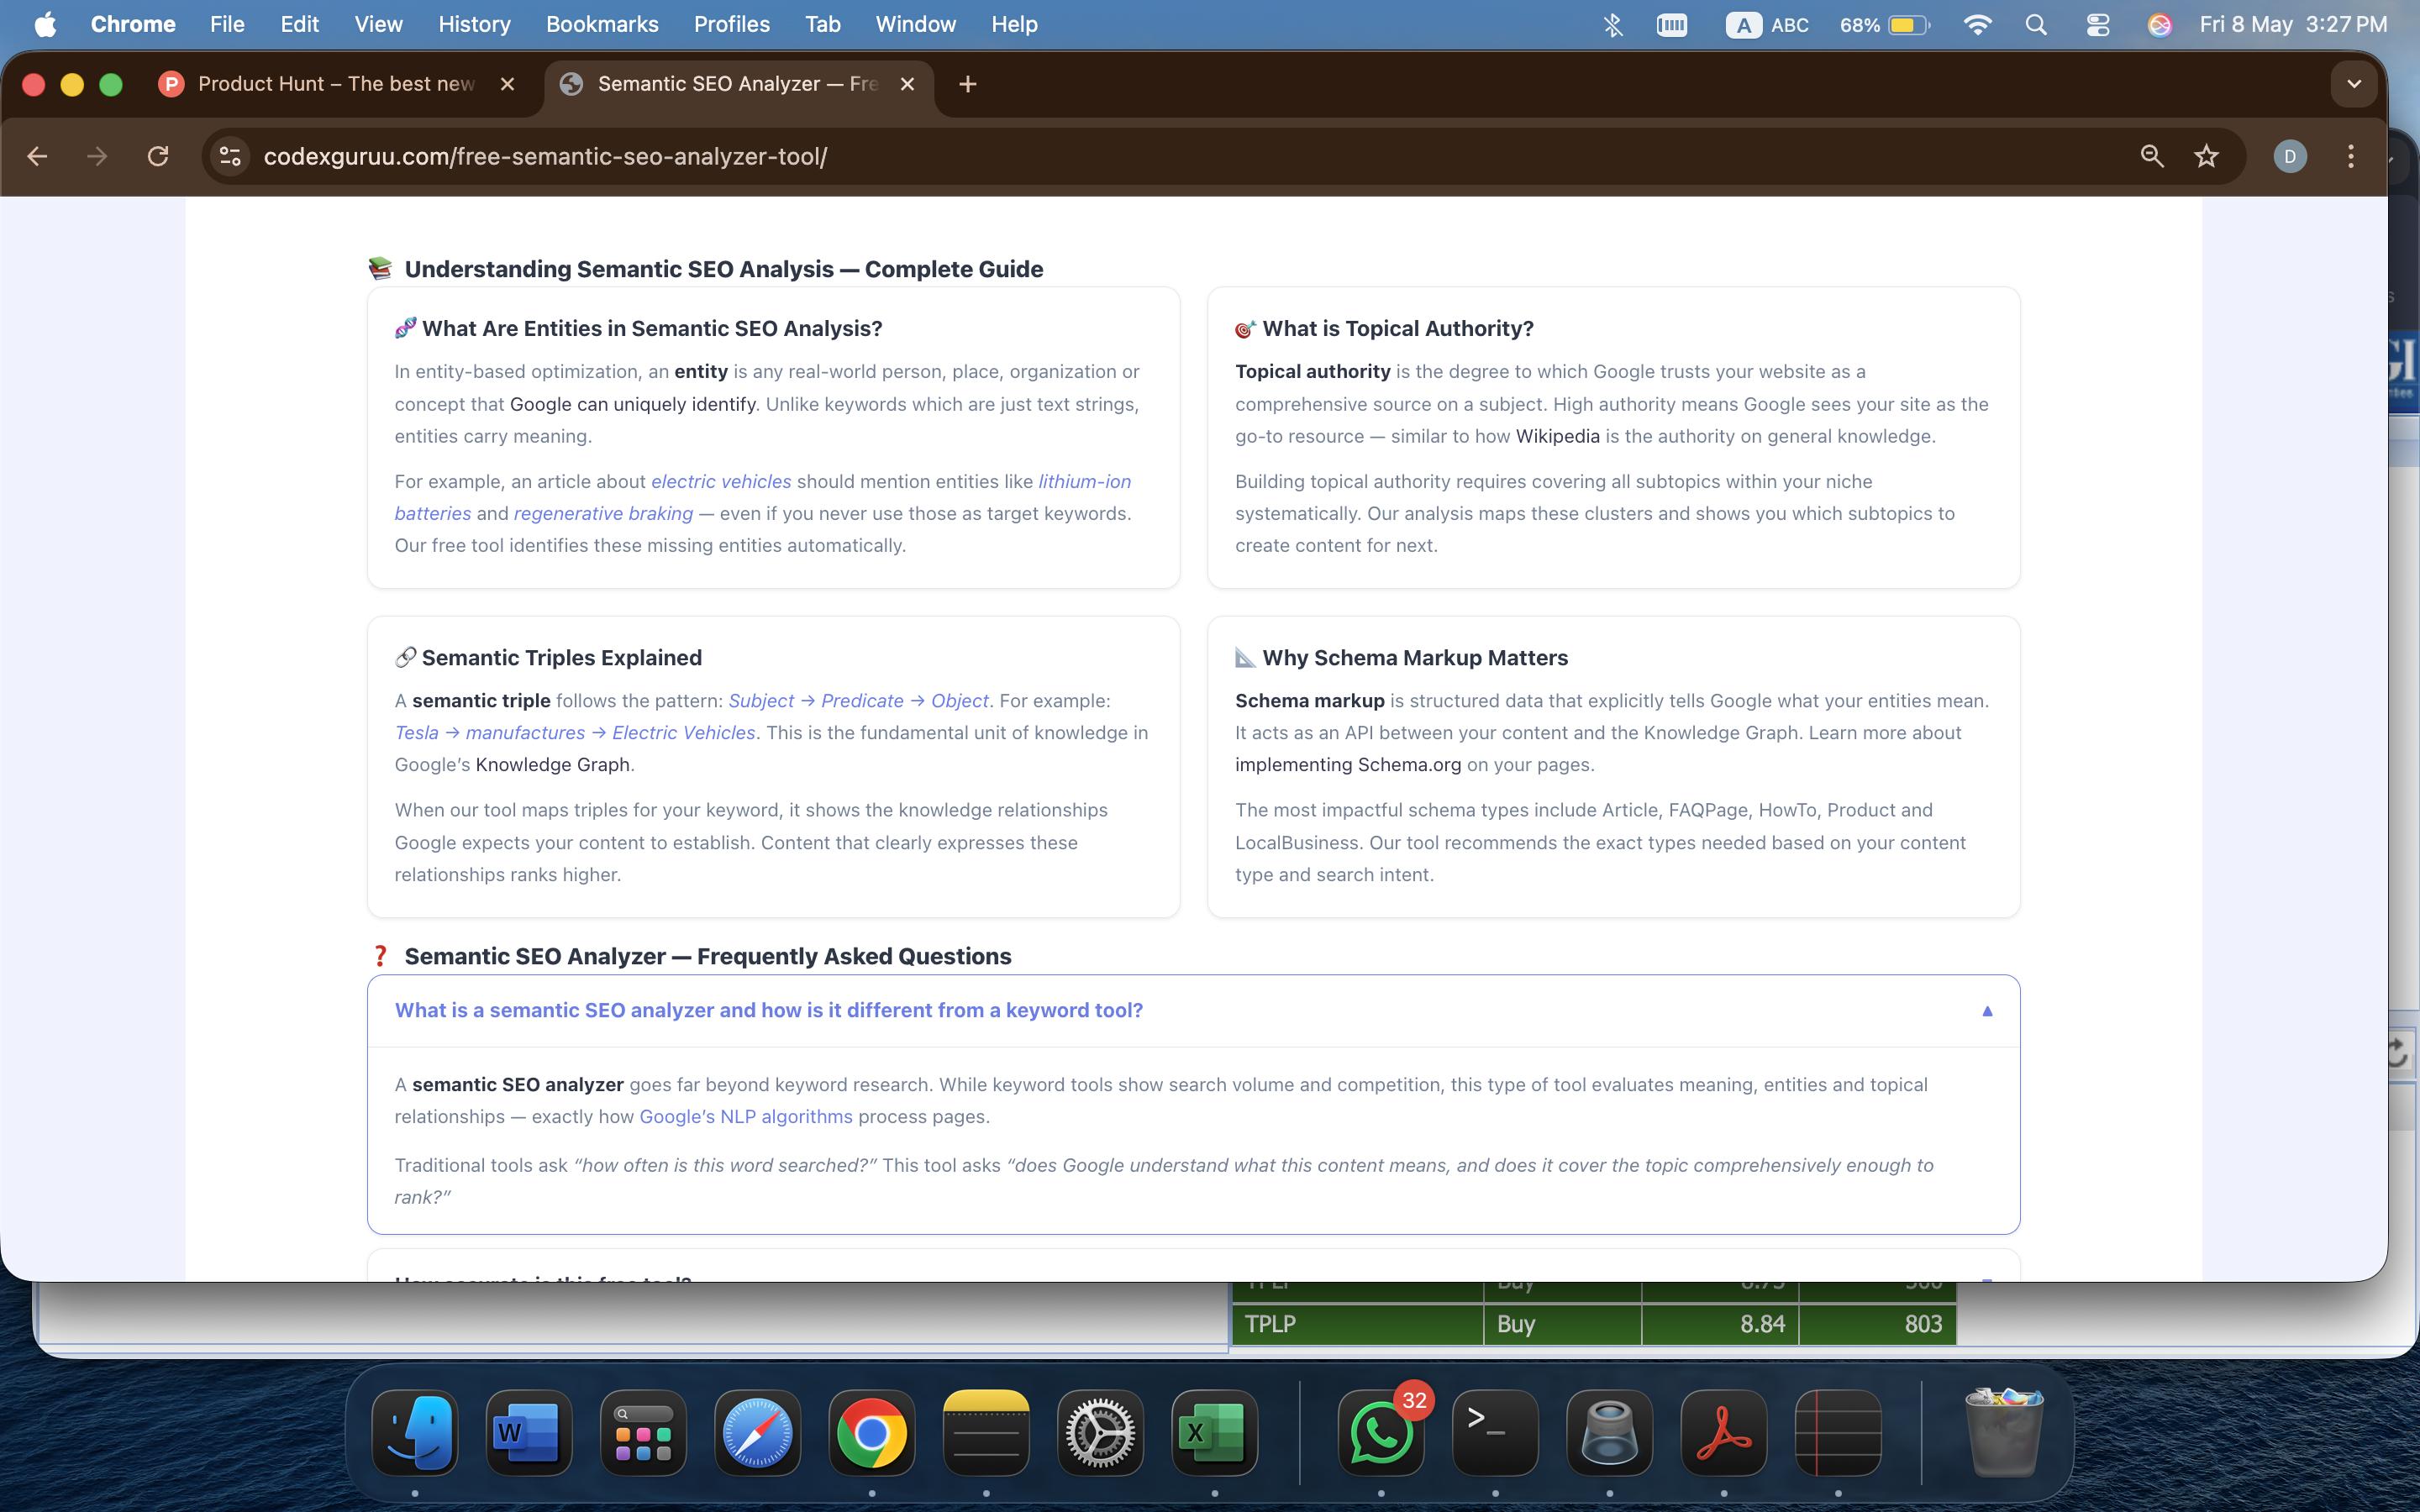This screenshot has width=2420, height=1512.
Task: Open Spotlight search in menu bar
Action: (x=2036, y=24)
